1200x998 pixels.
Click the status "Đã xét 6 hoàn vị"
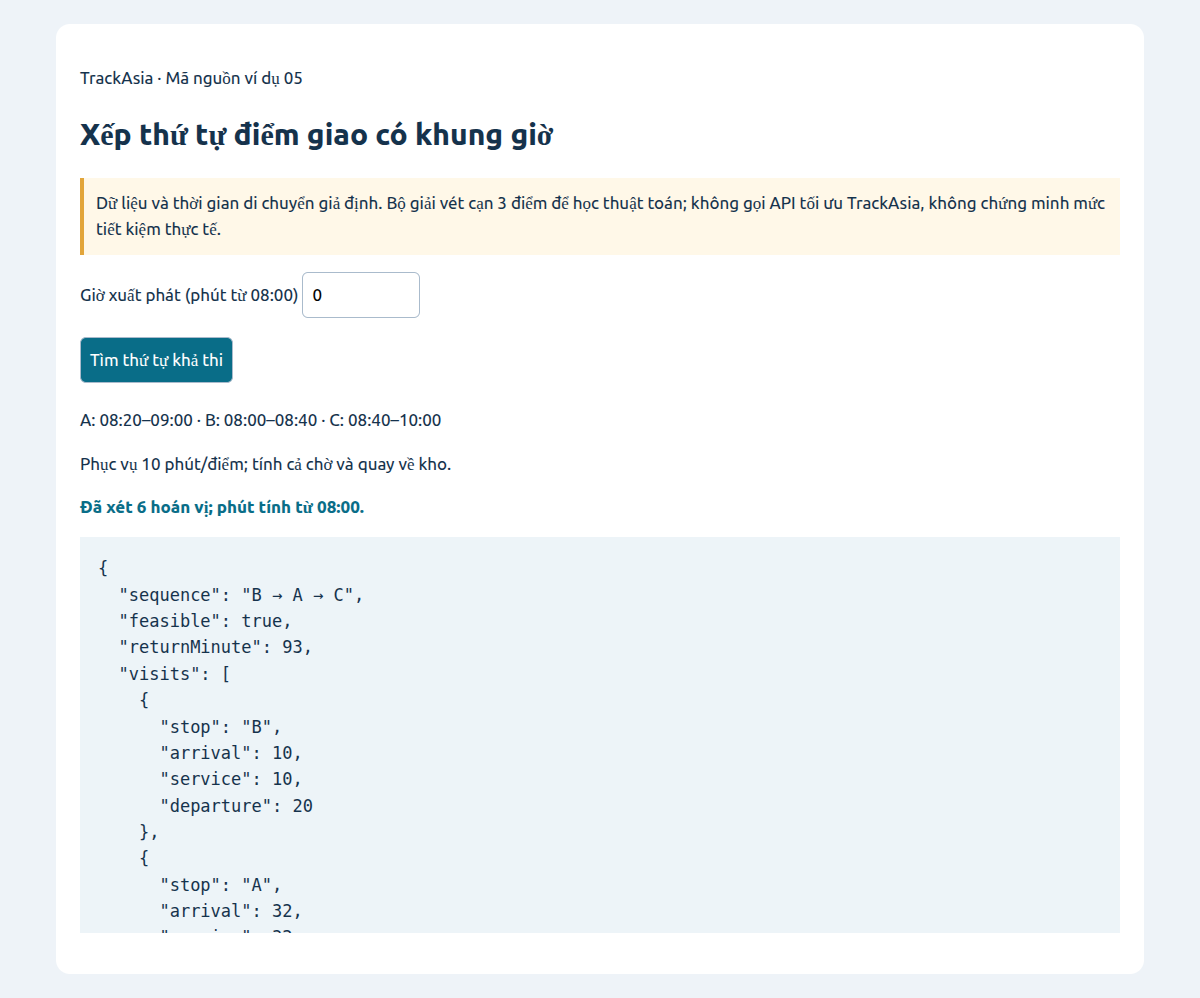click(222, 507)
